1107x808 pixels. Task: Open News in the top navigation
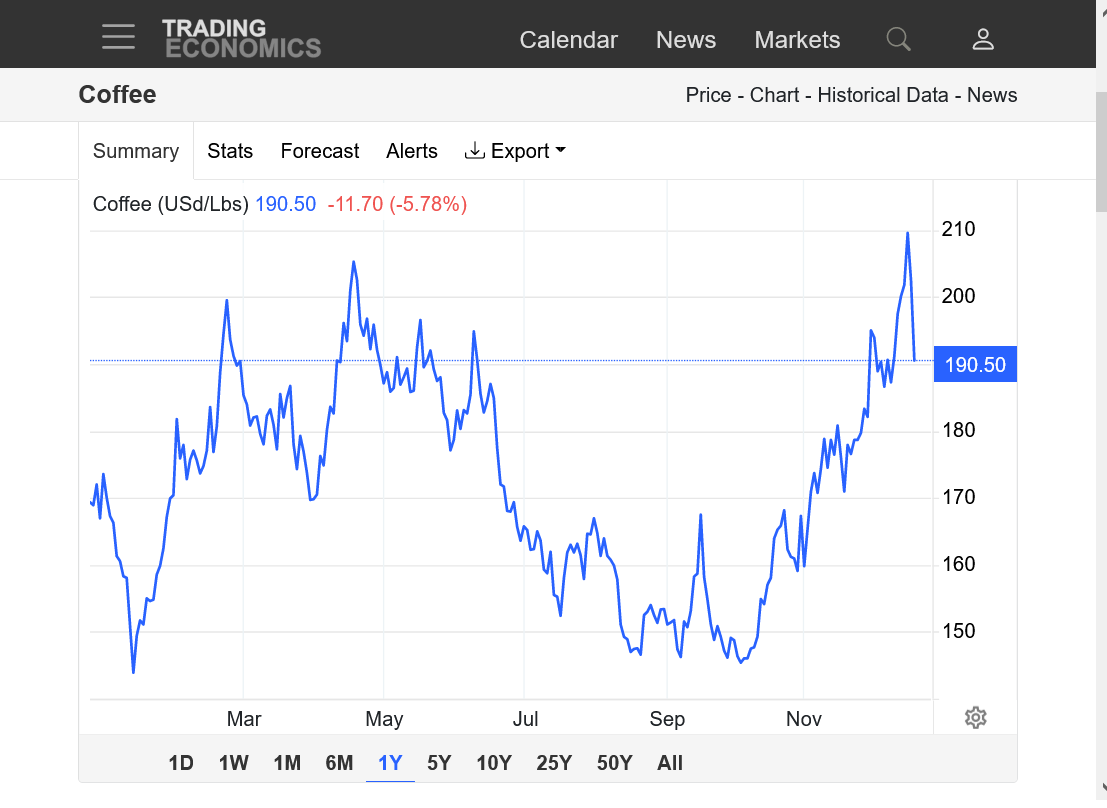685,40
